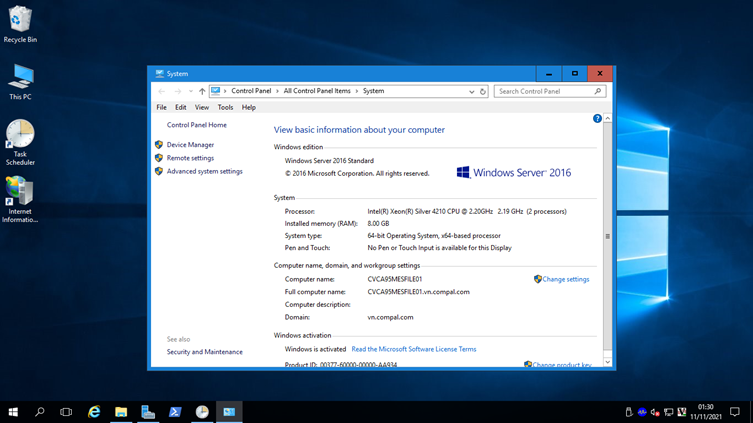Expand the address bar history dropdown
Image resolution: width=753 pixels, height=423 pixels.
(472, 91)
